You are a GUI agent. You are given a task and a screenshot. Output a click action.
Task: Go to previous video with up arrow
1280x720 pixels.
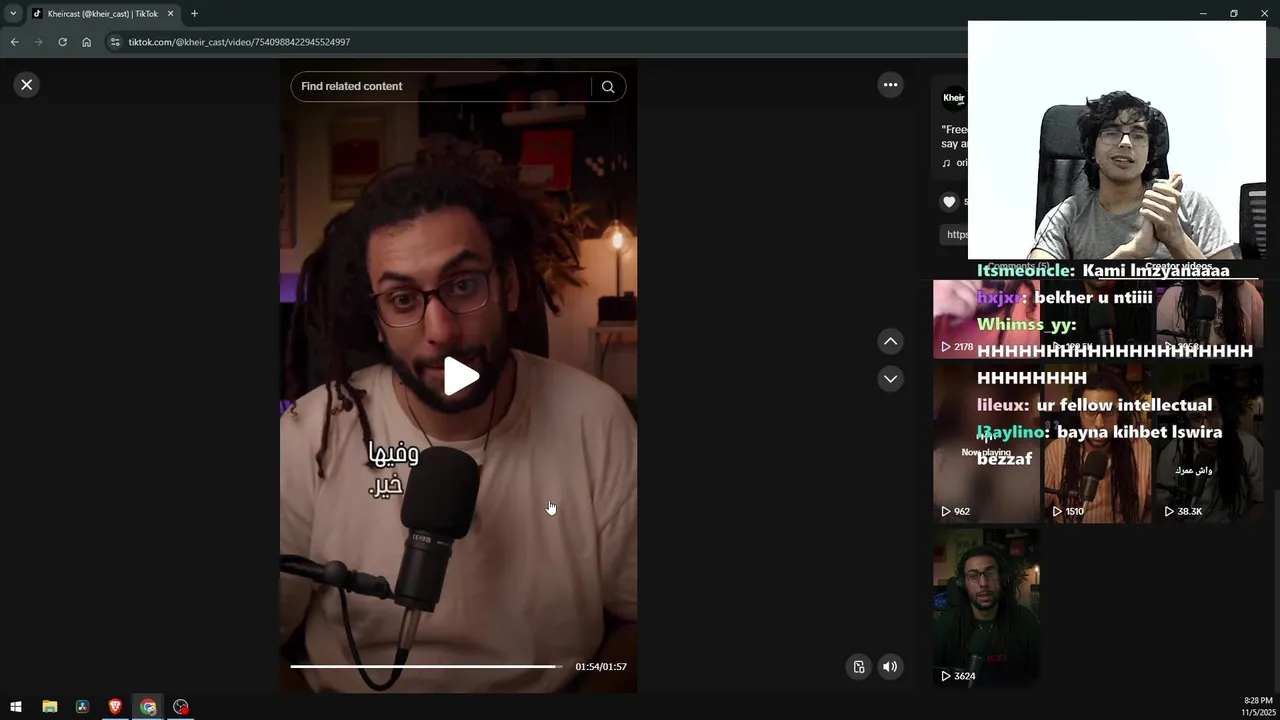click(890, 342)
